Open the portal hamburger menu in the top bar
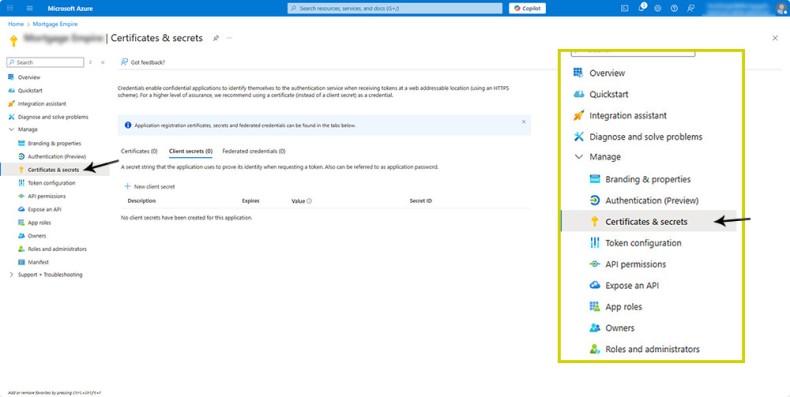 coord(30,9)
